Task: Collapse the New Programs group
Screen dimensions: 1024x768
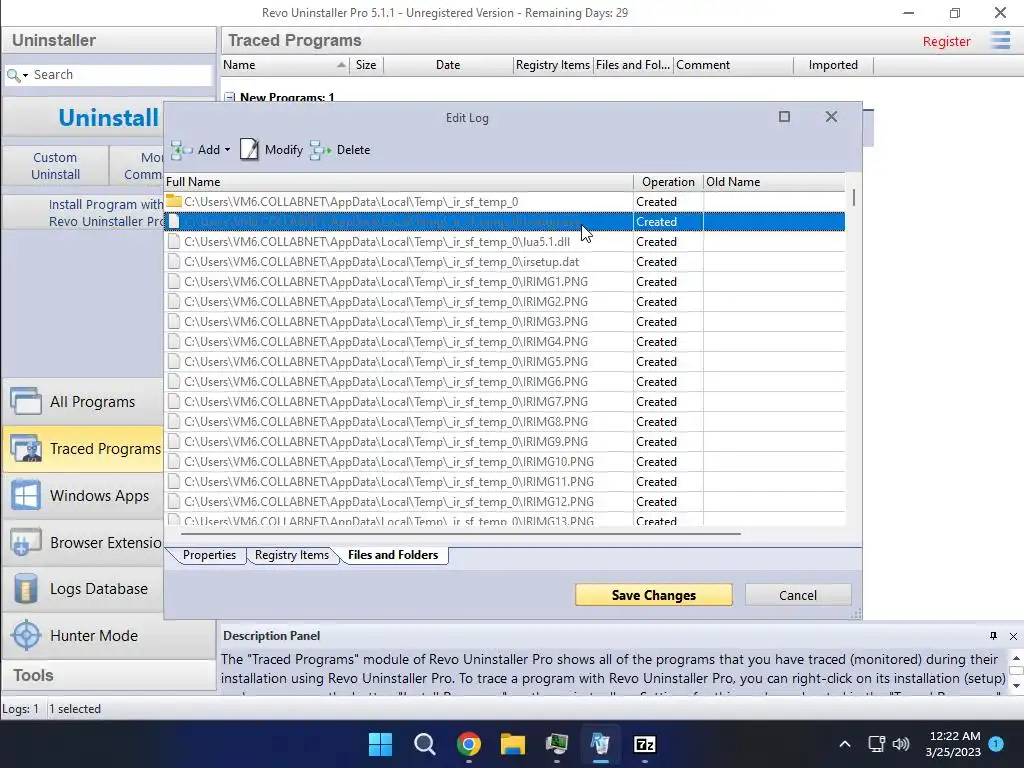Action: (230, 97)
